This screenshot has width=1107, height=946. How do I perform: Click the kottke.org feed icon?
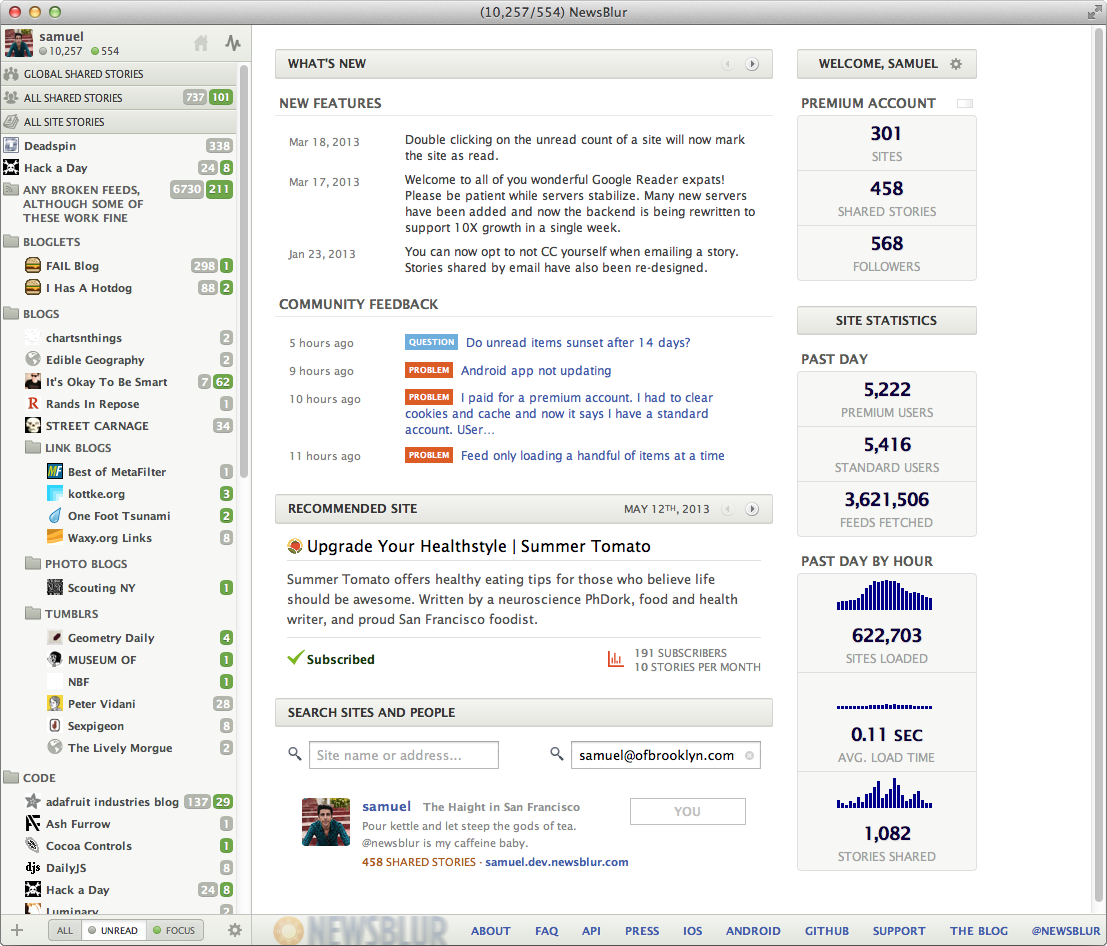point(54,493)
